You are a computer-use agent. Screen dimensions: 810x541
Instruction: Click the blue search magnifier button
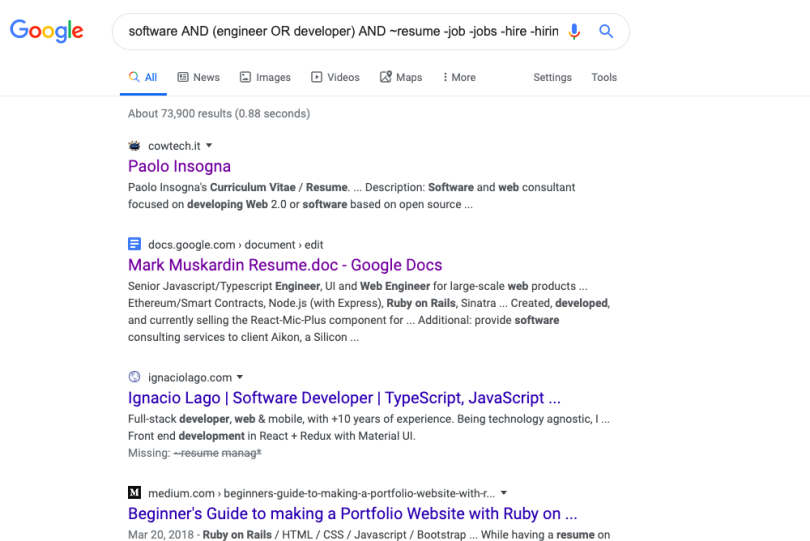tap(606, 32)
